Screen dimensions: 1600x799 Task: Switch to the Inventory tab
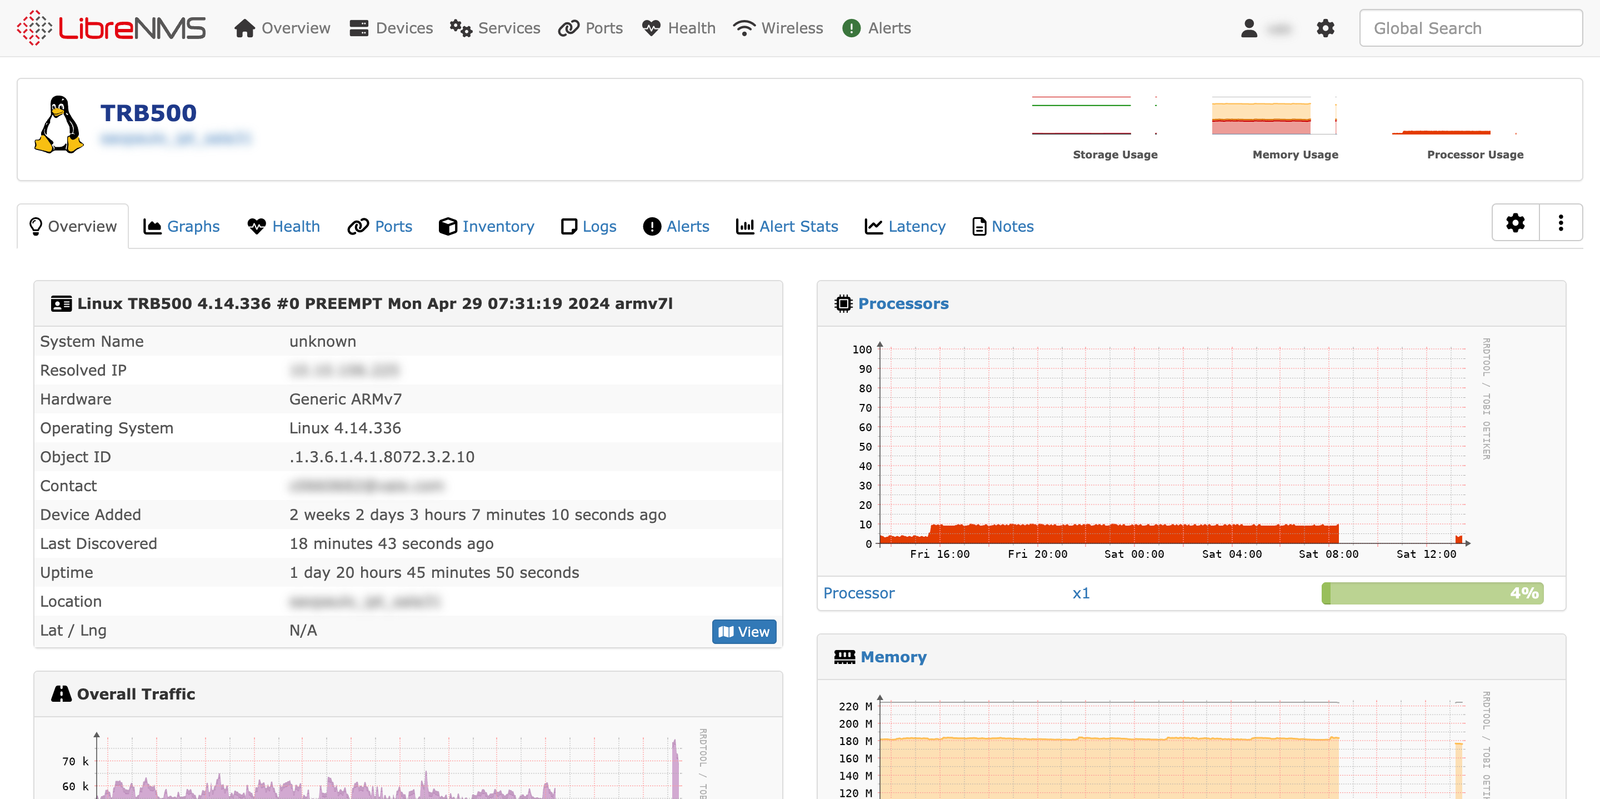[x=487, y=226]
